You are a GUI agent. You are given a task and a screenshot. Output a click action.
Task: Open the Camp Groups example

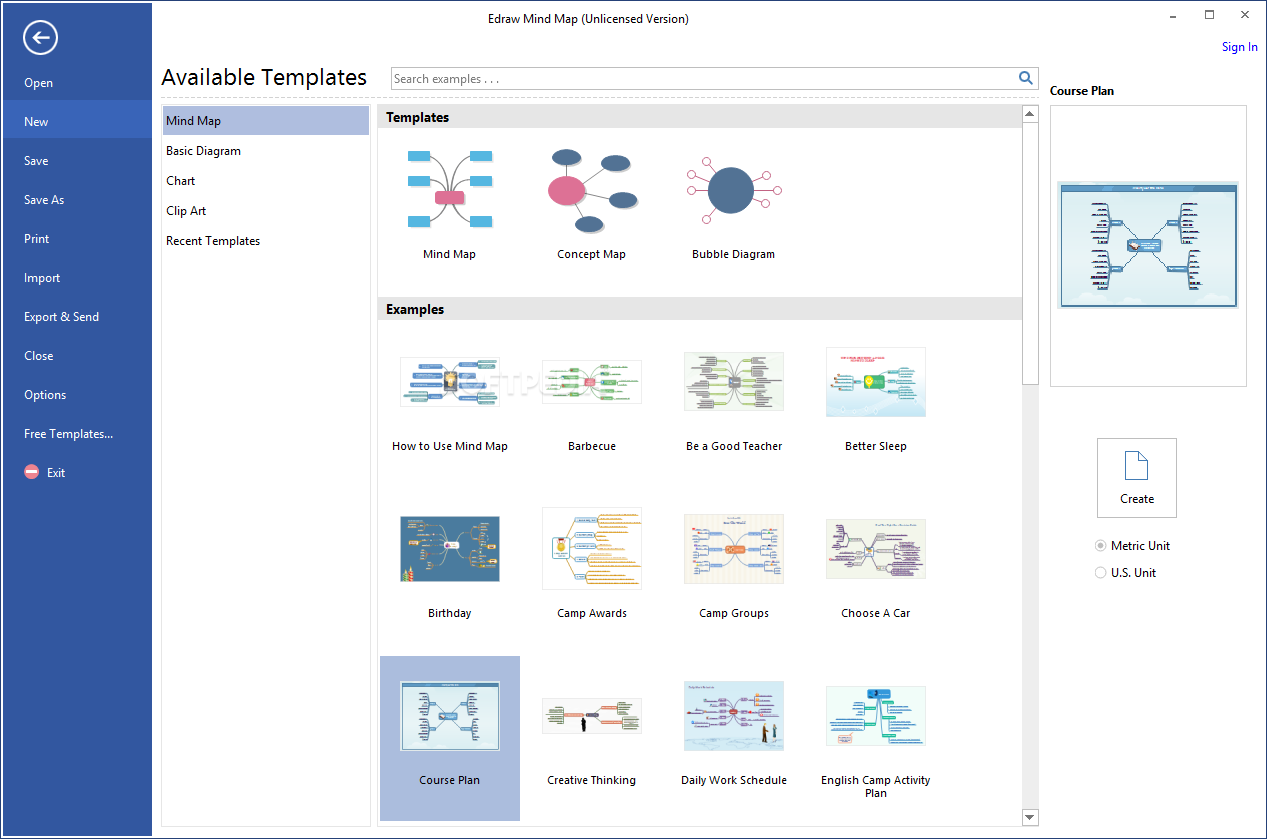coord(734,549)
